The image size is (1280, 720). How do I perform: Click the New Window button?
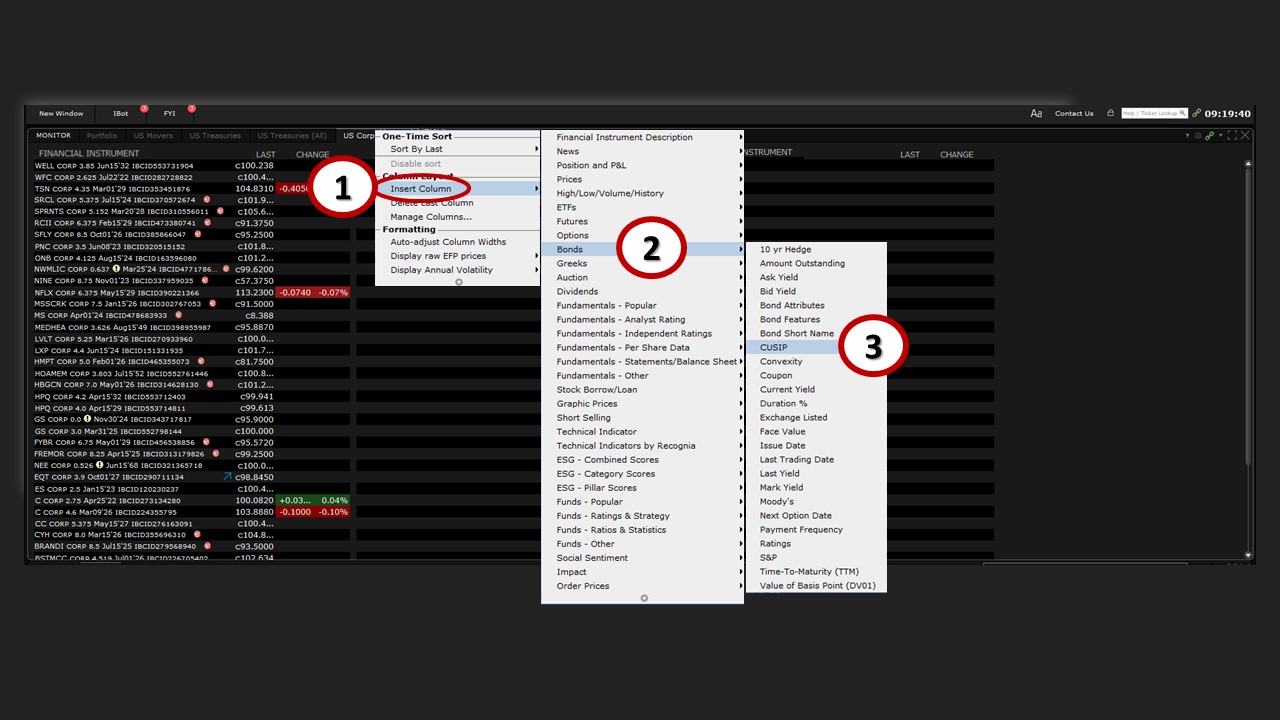[61, 114]
